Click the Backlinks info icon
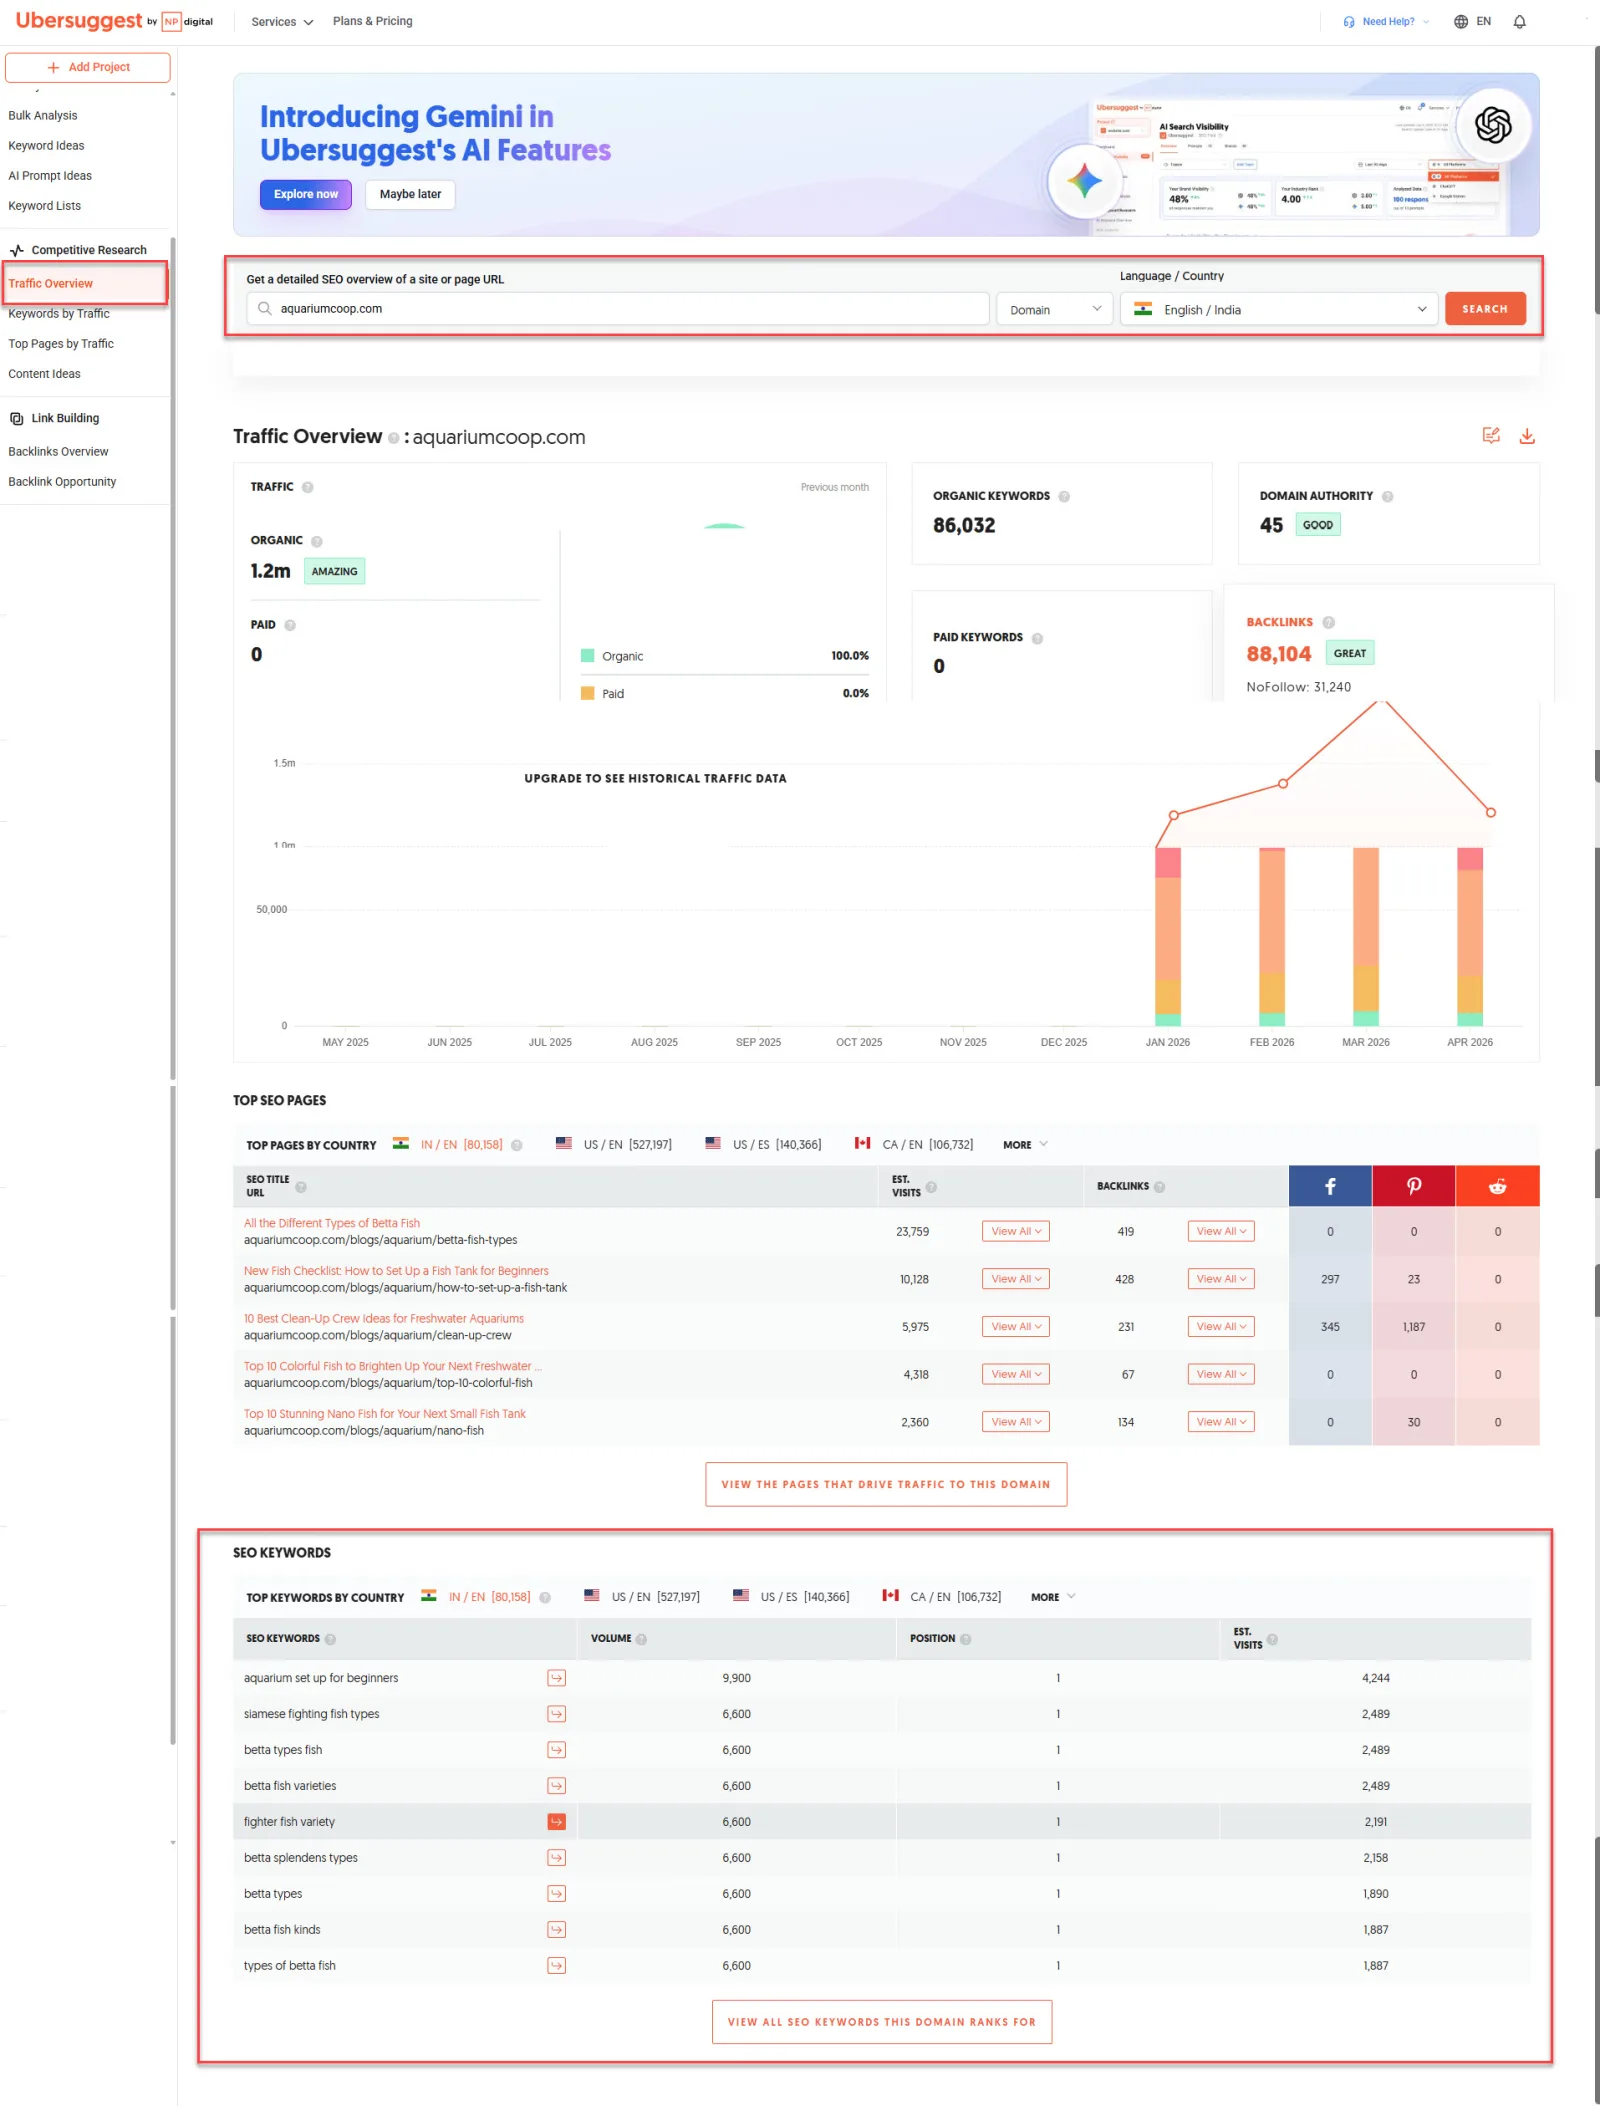This screenshot has height=2106, width=1600. 1328,622
